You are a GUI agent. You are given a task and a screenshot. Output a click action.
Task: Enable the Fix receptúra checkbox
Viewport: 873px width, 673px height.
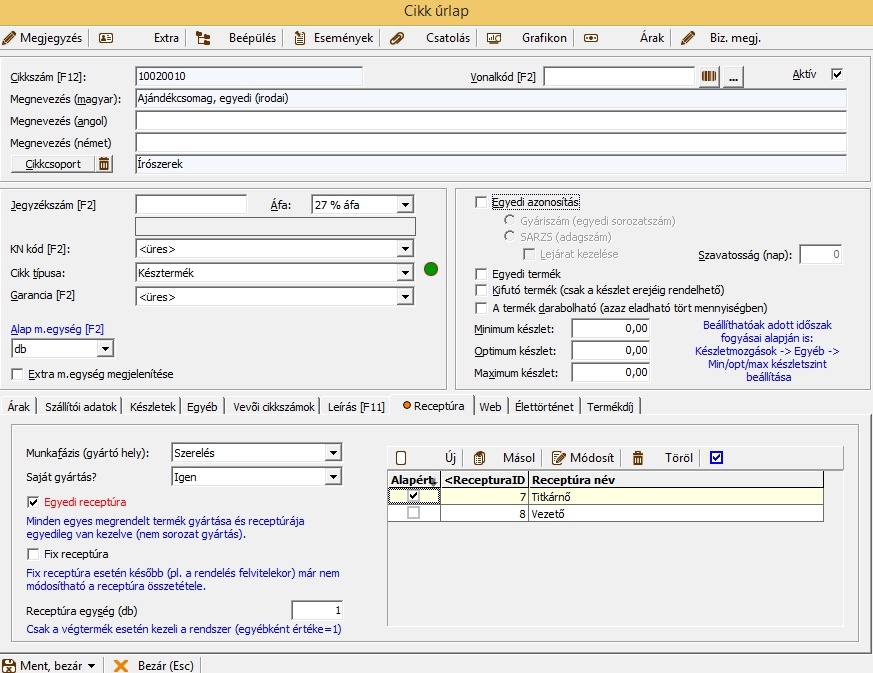[35, 554]
